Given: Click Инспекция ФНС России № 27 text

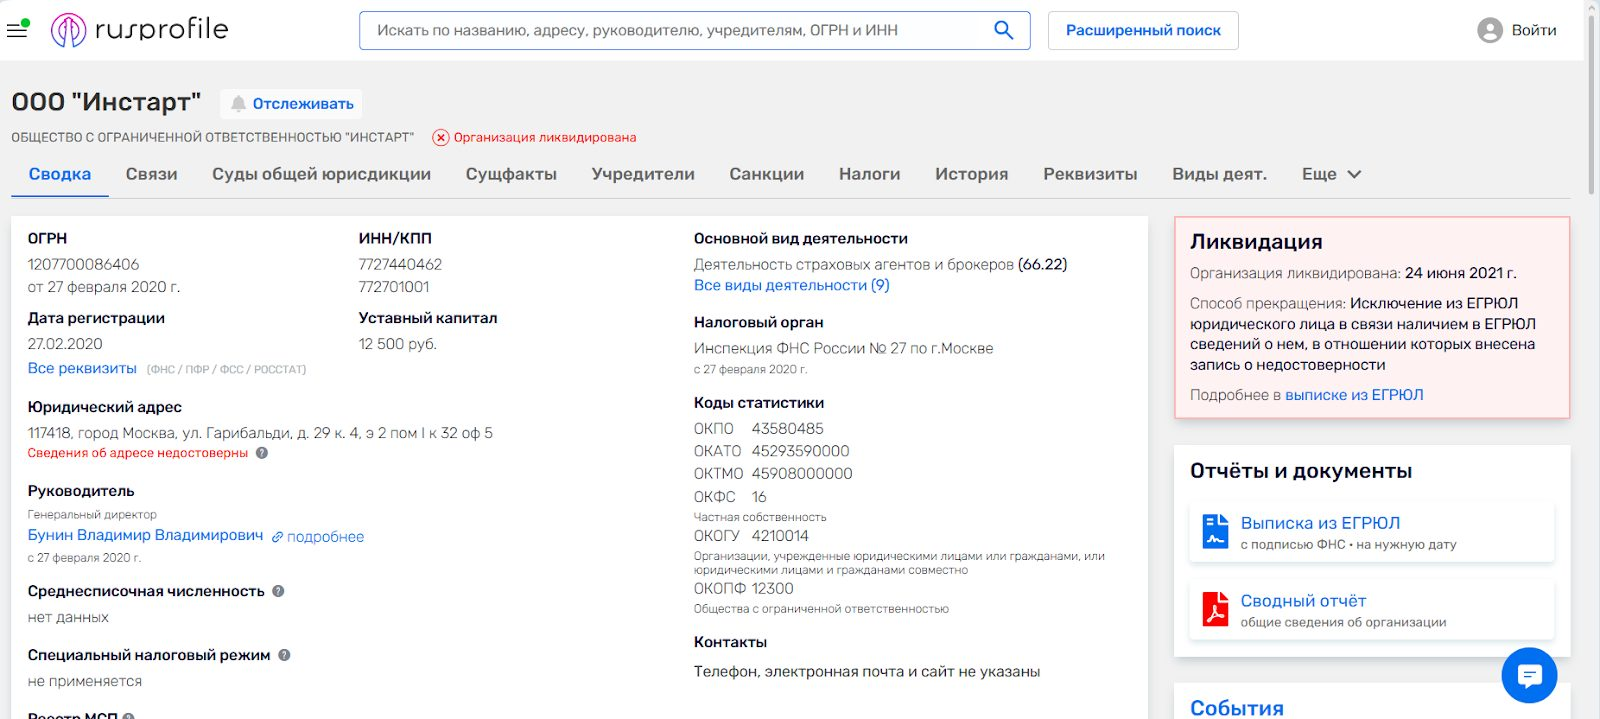Looking at the screenshot, I should pos(843,348).
